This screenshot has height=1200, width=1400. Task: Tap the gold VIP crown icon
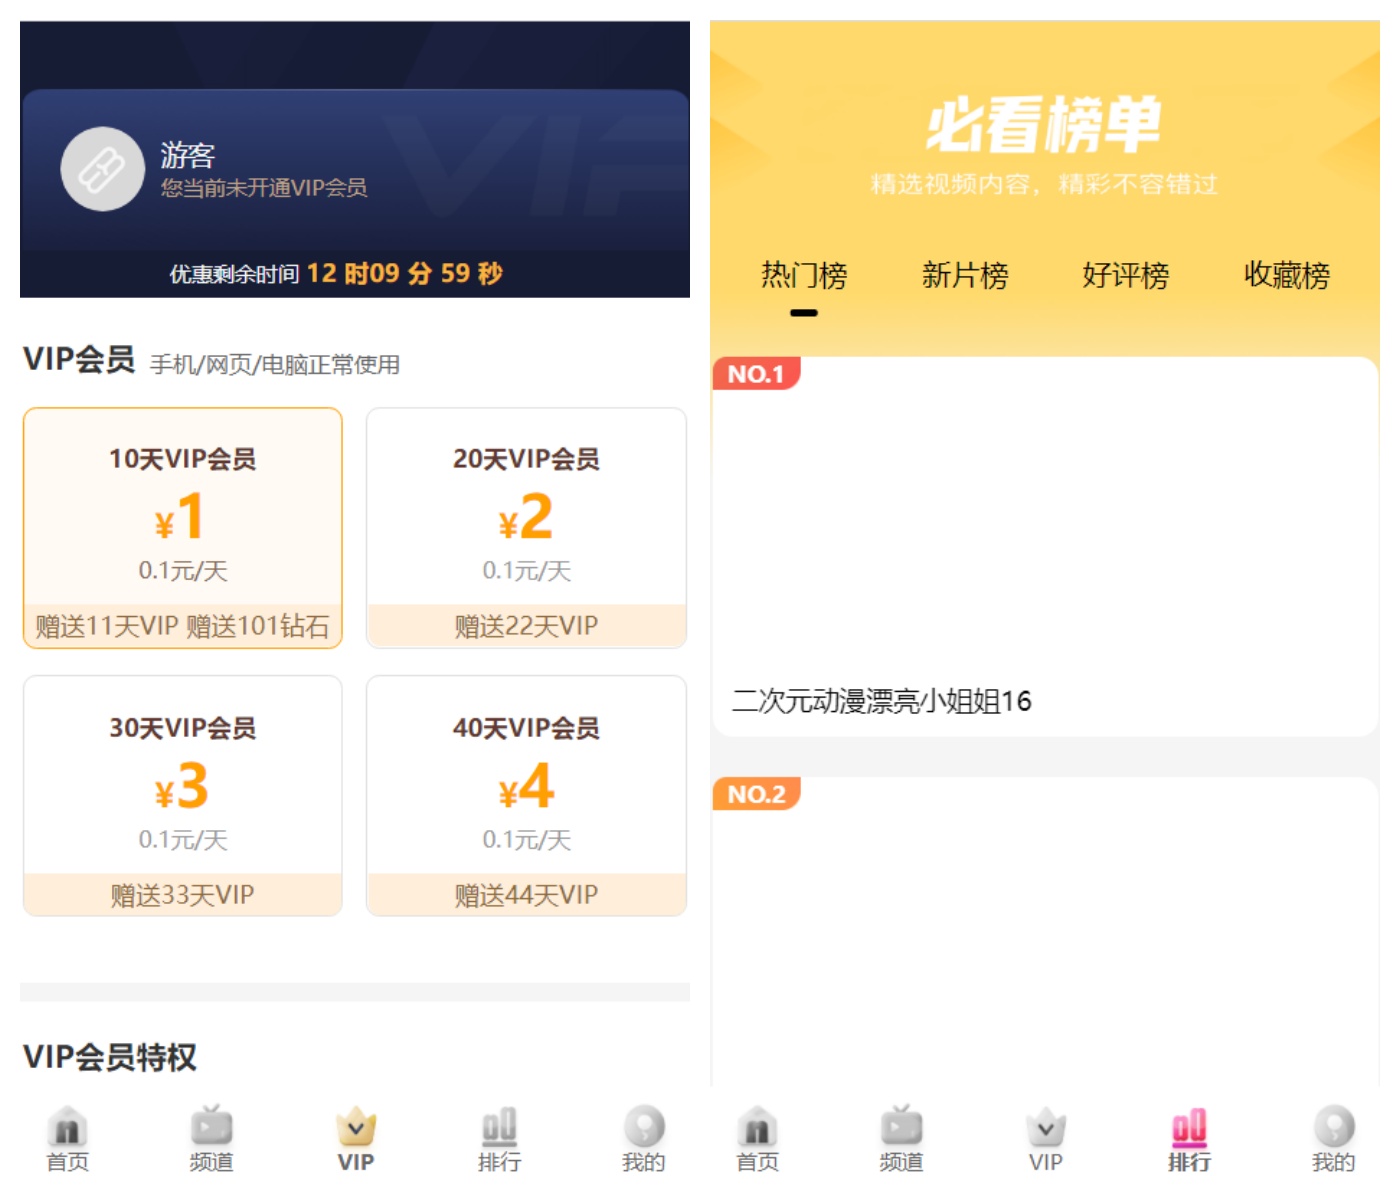click(355, 1128)
